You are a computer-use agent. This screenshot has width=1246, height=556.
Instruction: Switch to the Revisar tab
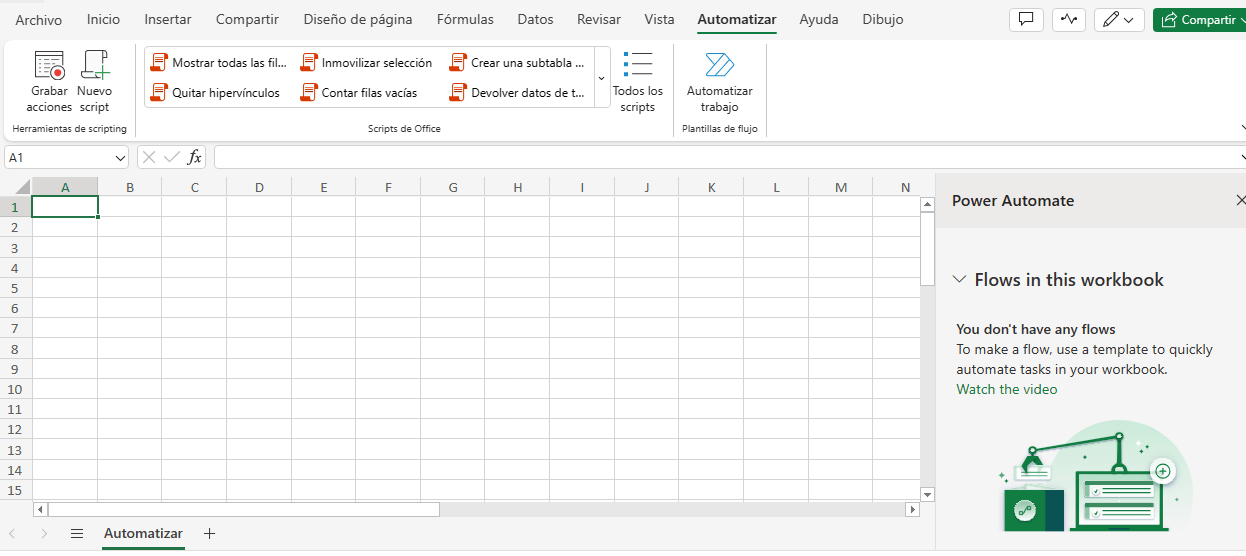(x=599, y=20)
